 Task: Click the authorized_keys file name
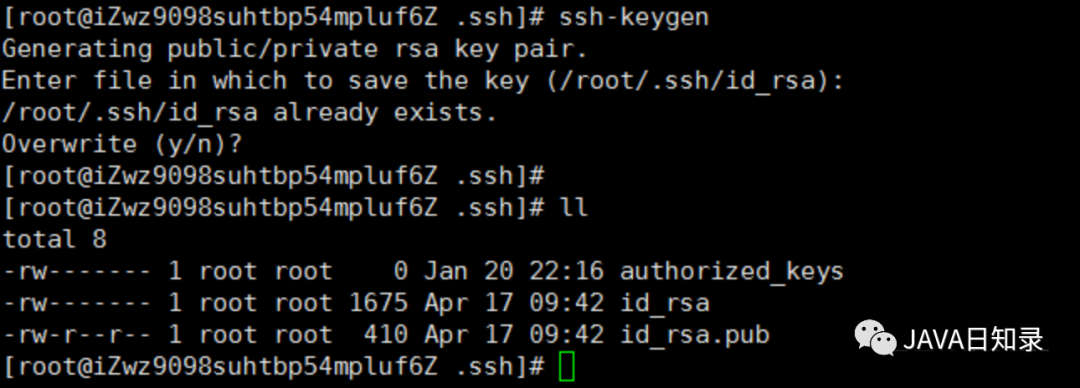click(x=731, y=273)
